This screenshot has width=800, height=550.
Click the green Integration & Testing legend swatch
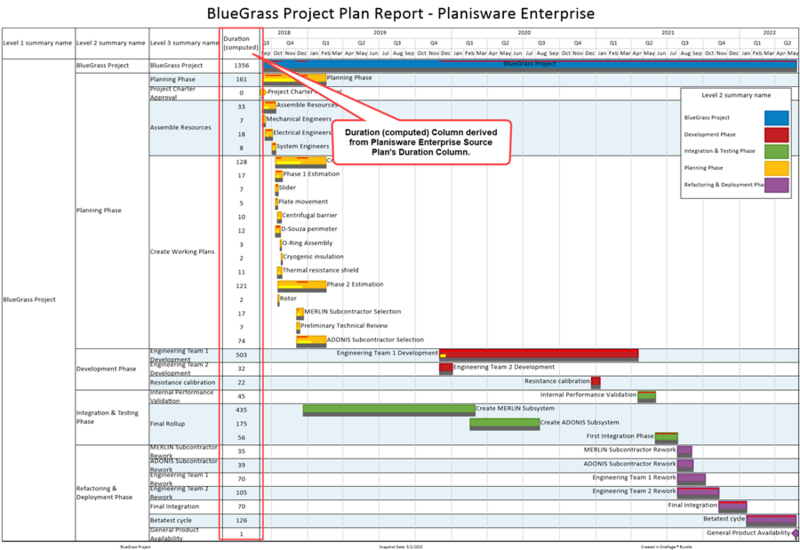pos(776,152)
